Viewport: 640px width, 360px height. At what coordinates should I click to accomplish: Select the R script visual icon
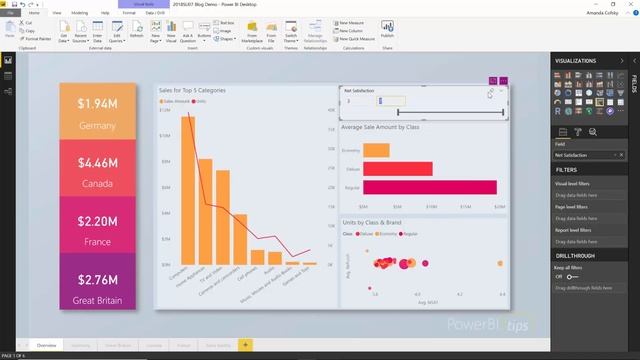pos(558,111)
